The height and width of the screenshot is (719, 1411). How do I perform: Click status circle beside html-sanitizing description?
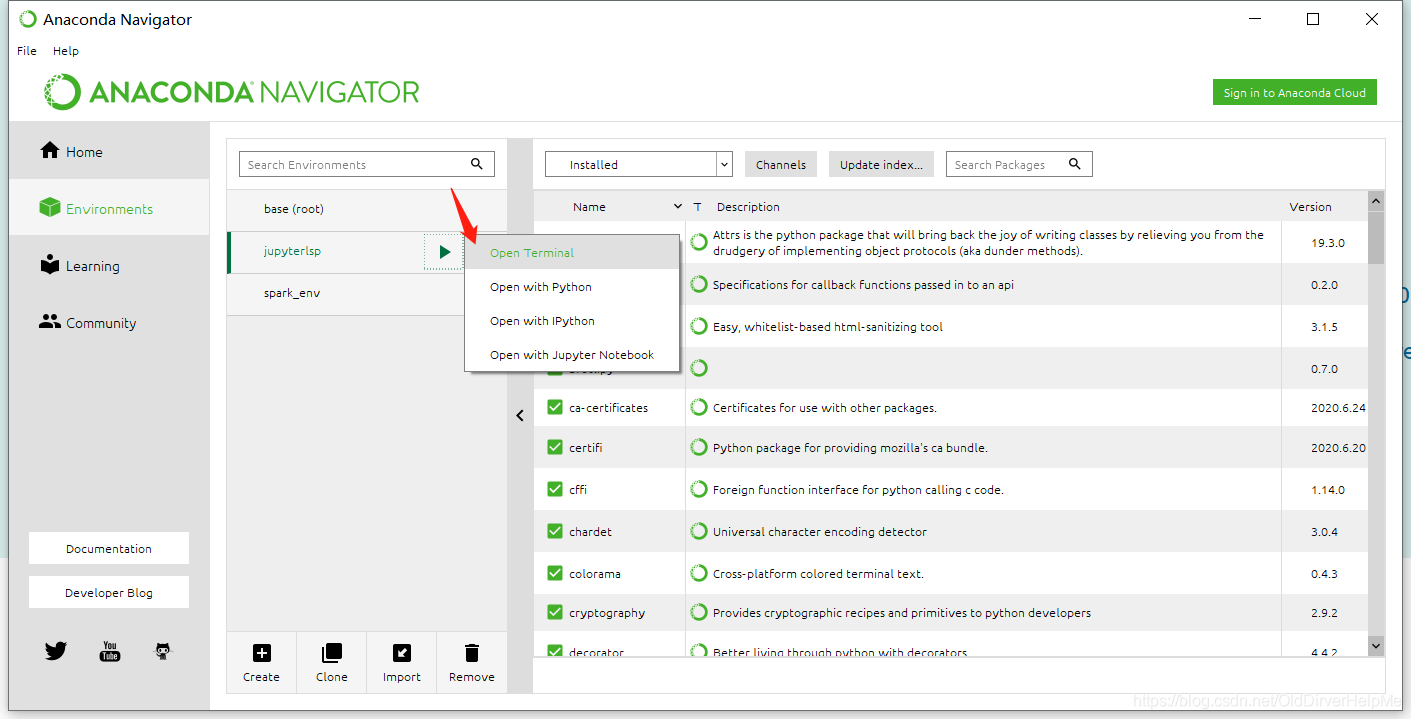pos(699,326)
